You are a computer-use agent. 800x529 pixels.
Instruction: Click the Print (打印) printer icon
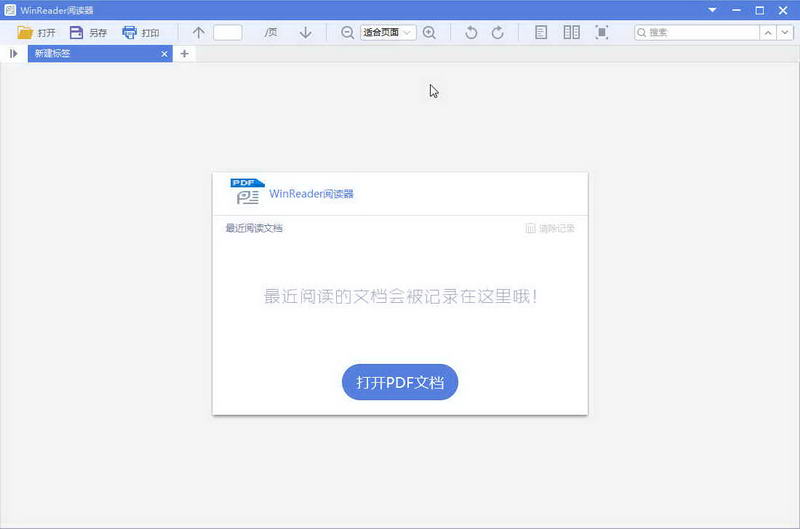point(129,32)
